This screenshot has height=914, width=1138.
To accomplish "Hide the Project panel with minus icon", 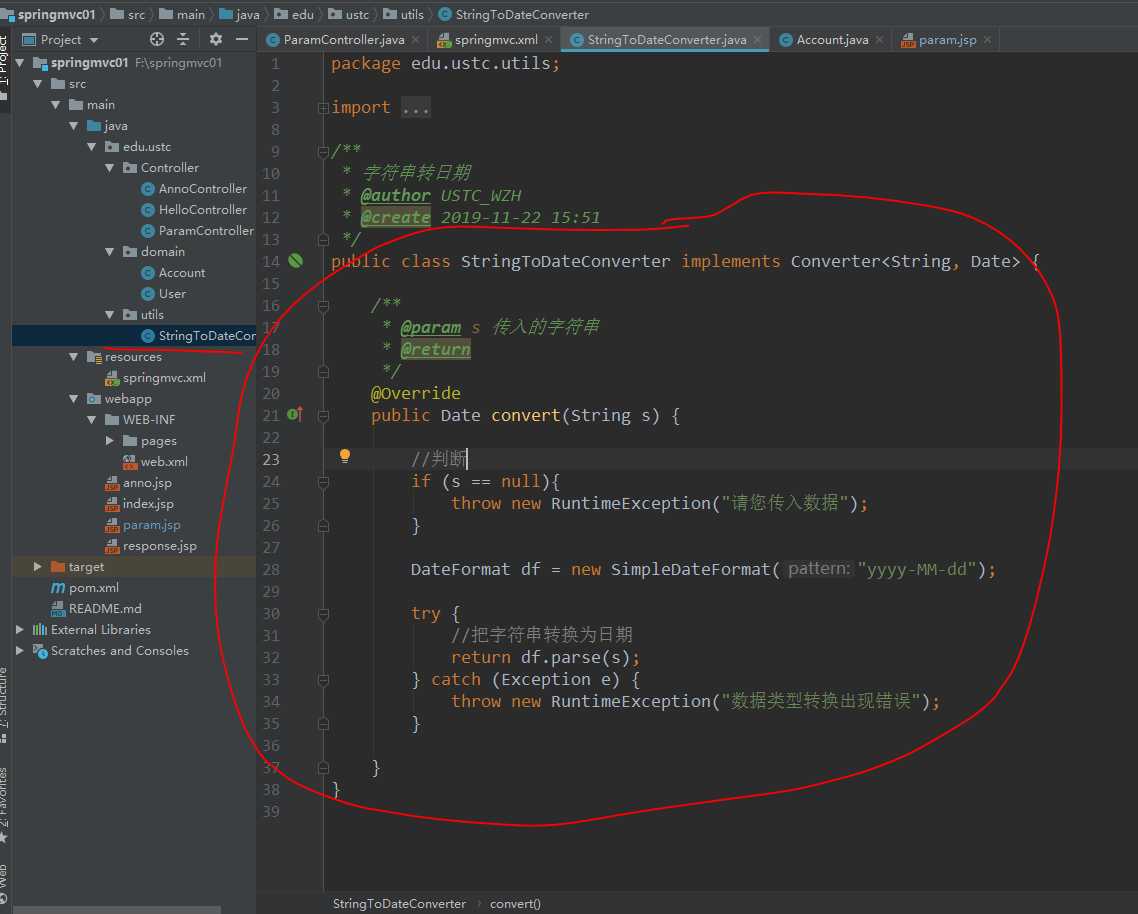I will click(242, 39).
